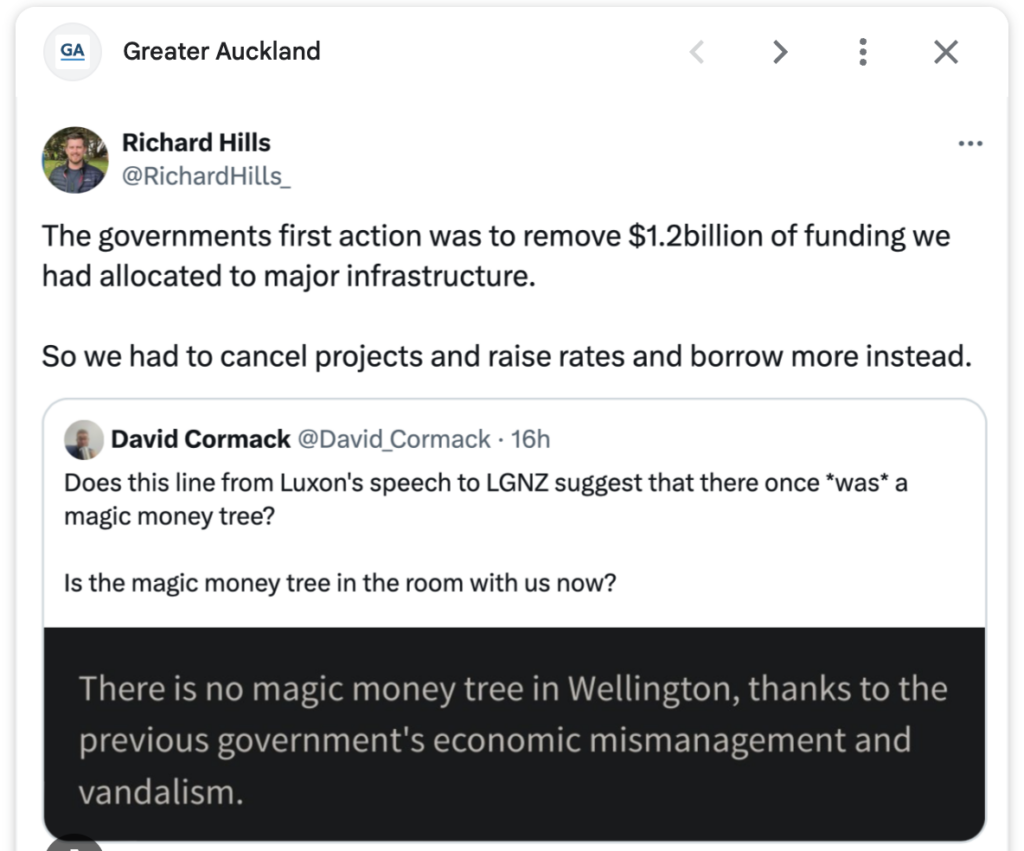
Task: Open the 16h timestamp of quoted tweet
Action: (530, 439)
